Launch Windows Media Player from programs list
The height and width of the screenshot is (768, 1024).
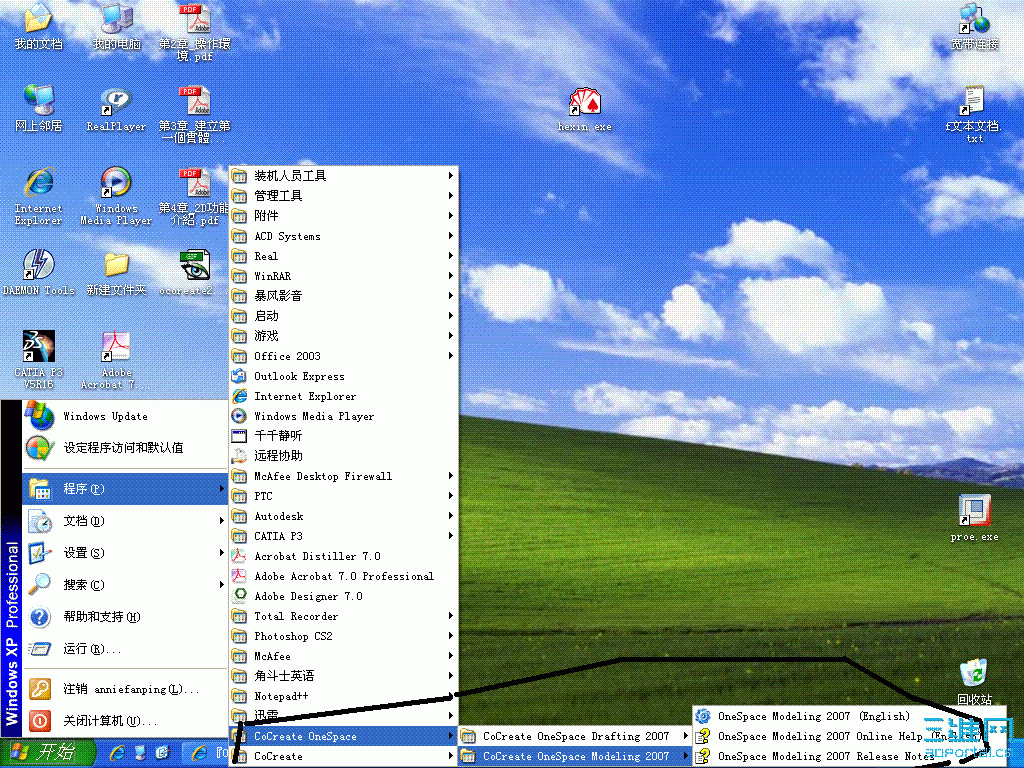(344, 416)
